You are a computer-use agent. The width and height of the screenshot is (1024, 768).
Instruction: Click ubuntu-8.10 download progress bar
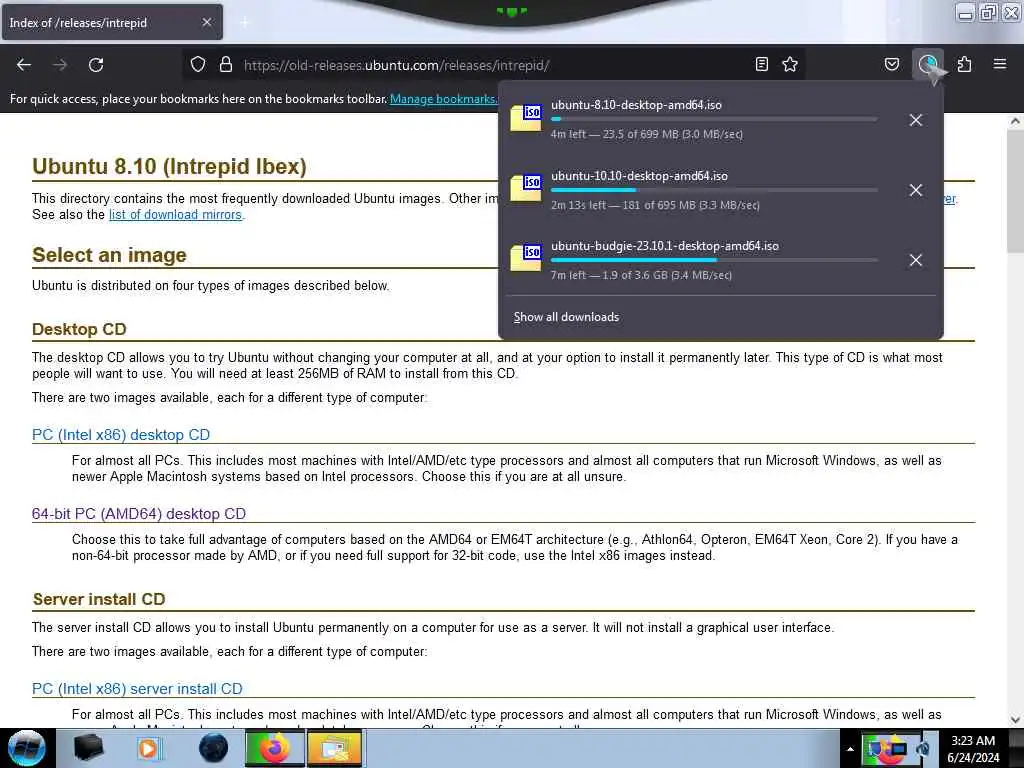714,120
